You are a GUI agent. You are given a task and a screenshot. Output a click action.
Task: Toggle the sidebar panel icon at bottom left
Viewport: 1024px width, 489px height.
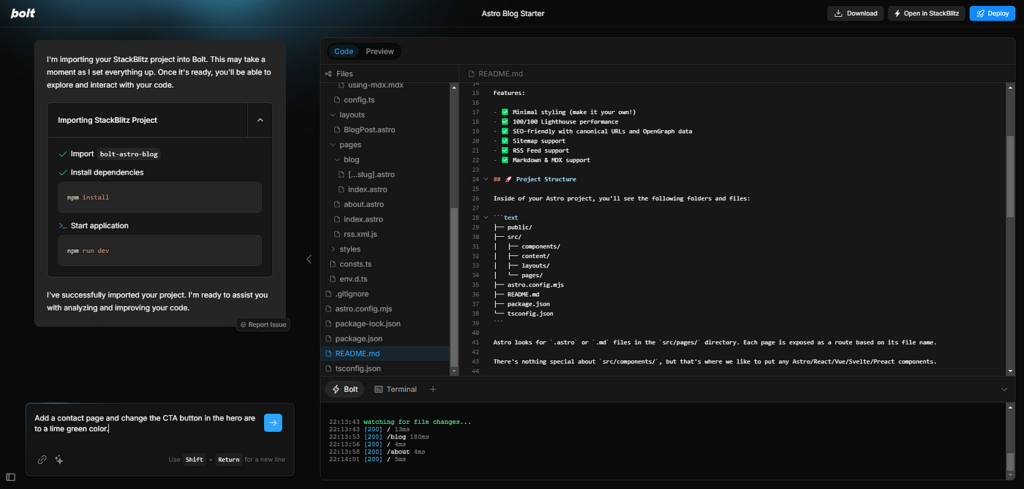(x=11, y=478)
